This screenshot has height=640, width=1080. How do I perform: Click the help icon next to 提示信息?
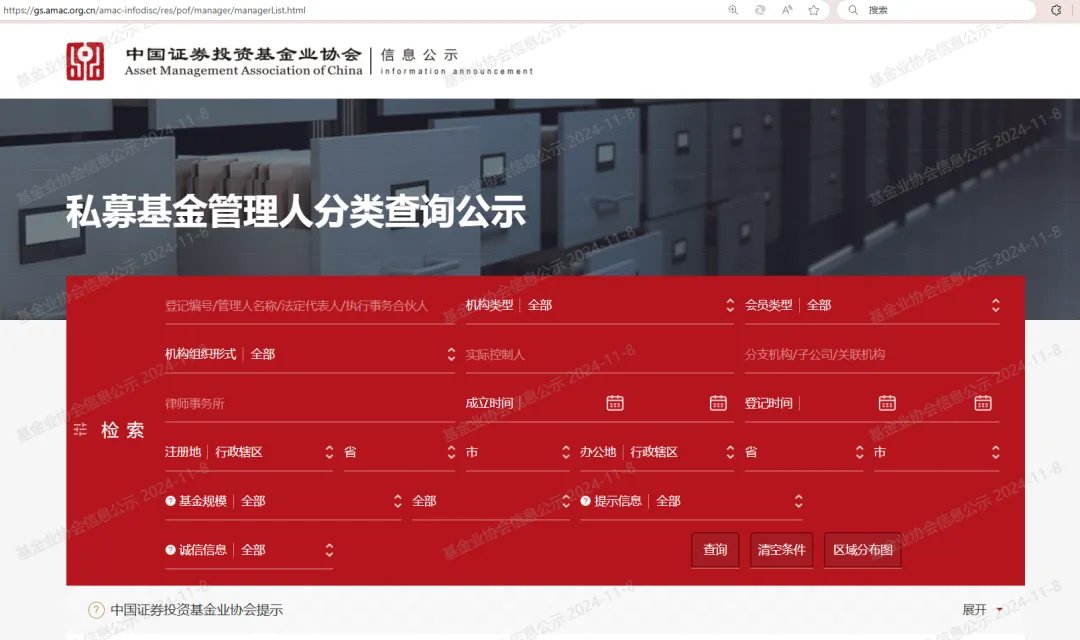(x=585, y=501)
